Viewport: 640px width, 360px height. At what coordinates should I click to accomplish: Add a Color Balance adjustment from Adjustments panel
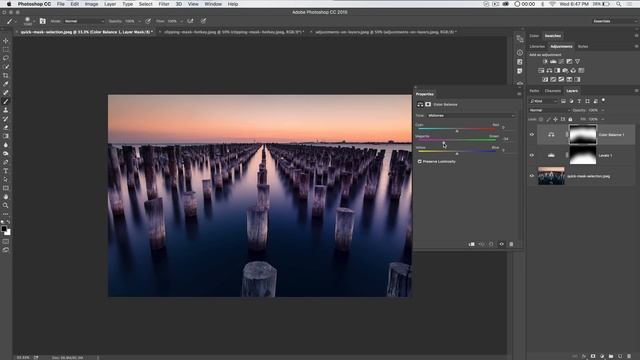coord(549,71)
